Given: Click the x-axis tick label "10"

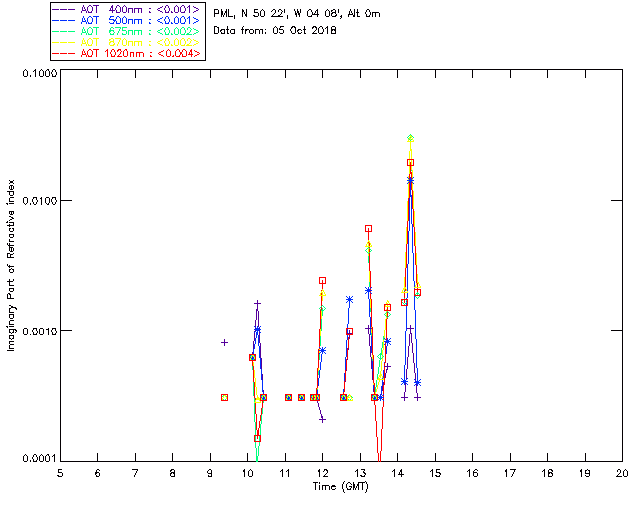Looking at the screenshot, I should point(247,474).
